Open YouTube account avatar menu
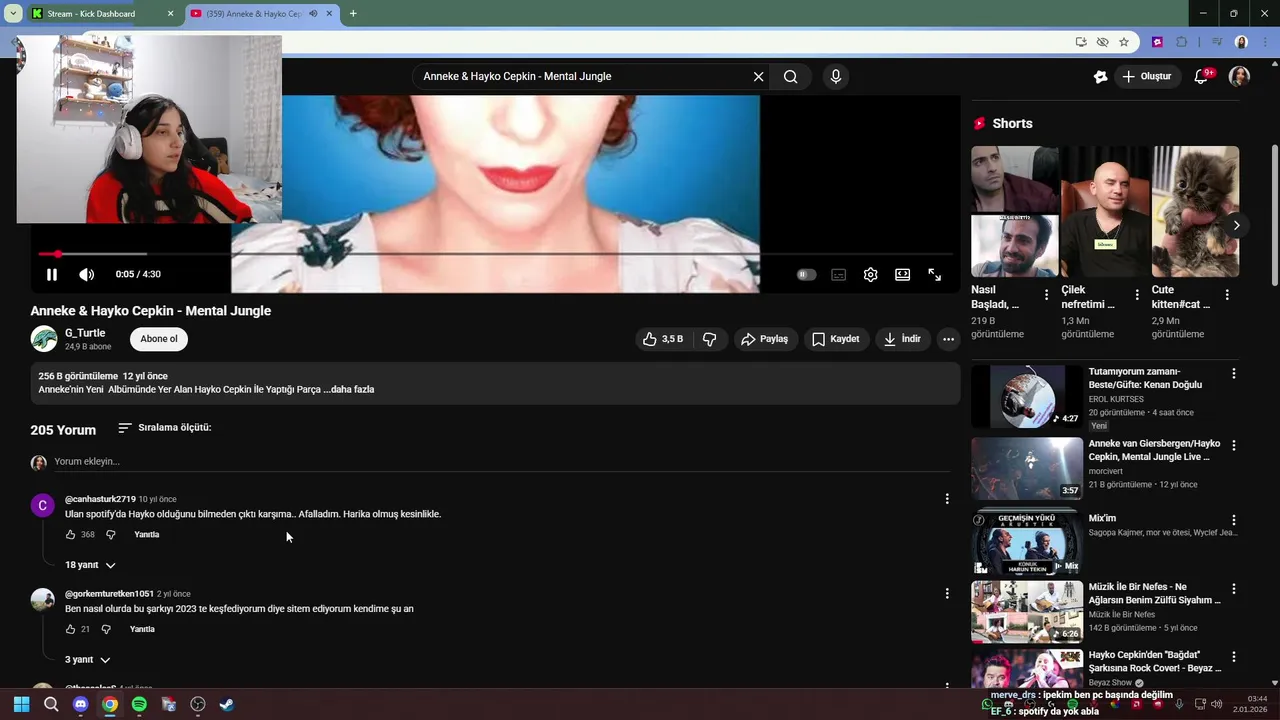 tap(1239, 76)
